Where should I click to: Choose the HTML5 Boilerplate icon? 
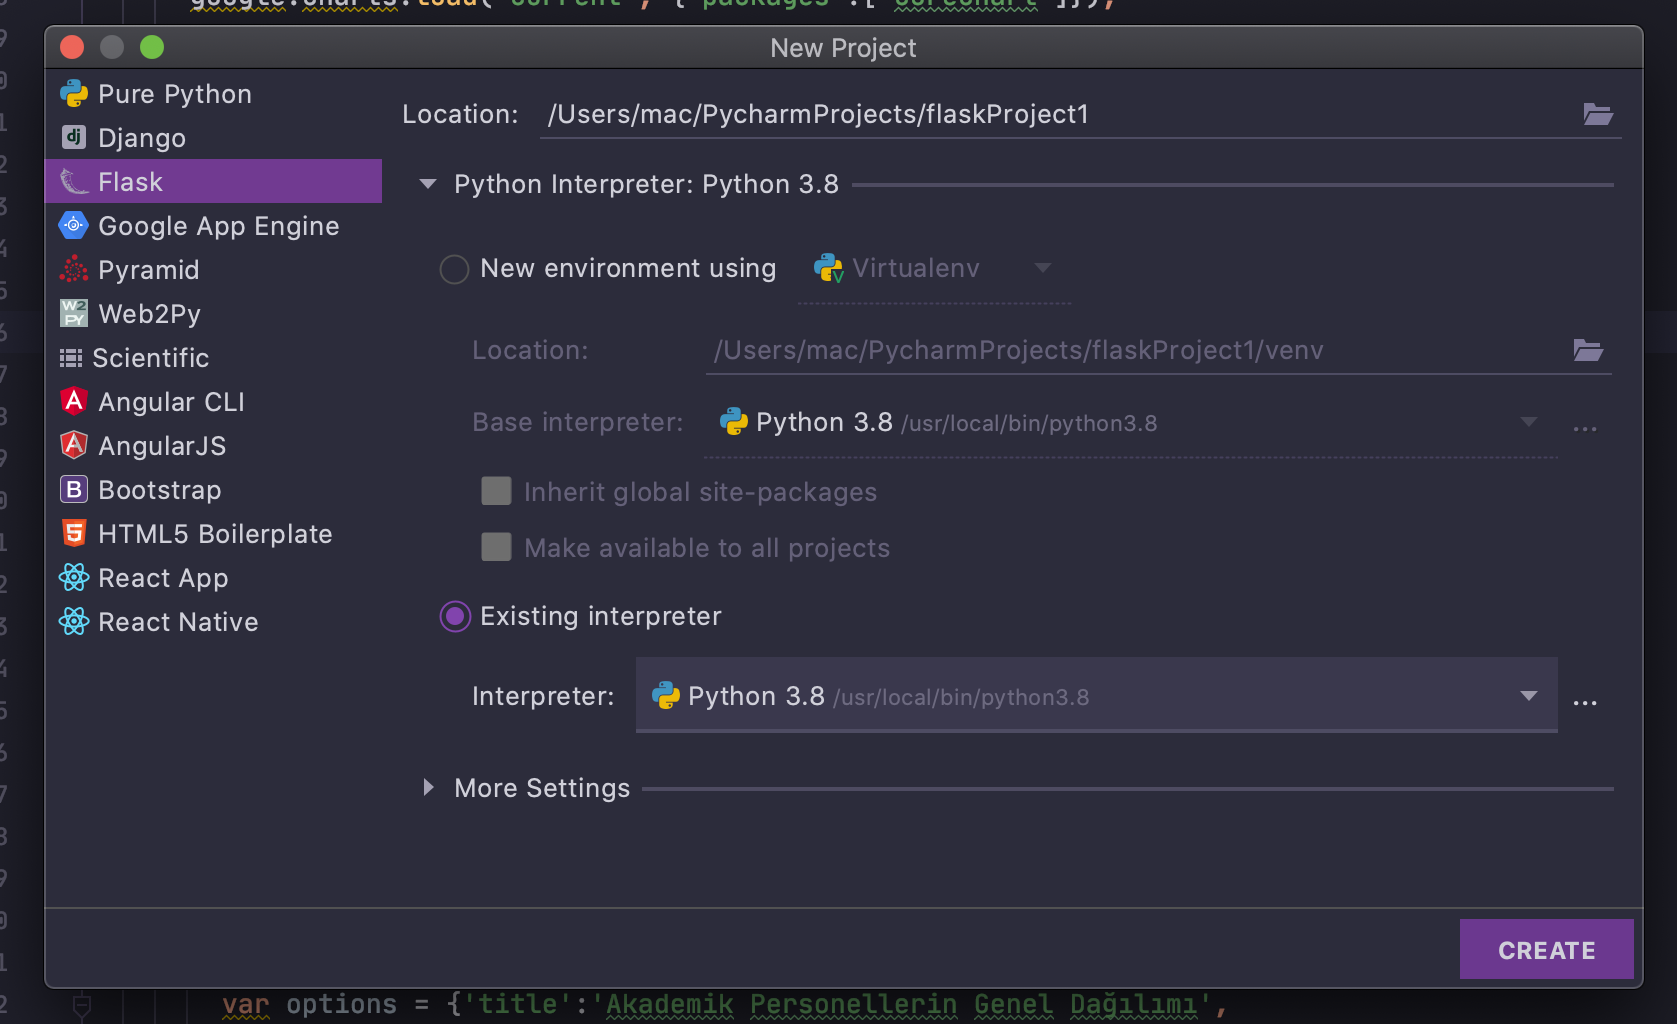tap(74, 533)
